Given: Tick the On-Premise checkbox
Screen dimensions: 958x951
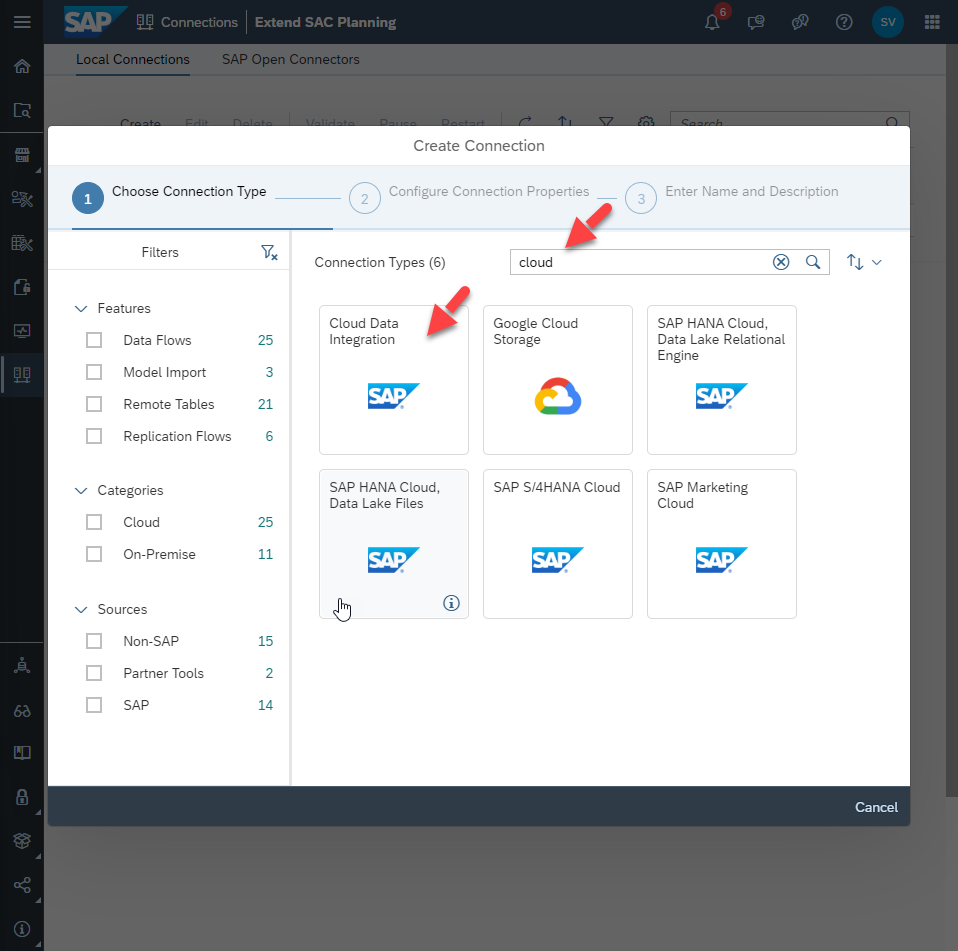Looking at the screenshot, I should click(94, 554).
